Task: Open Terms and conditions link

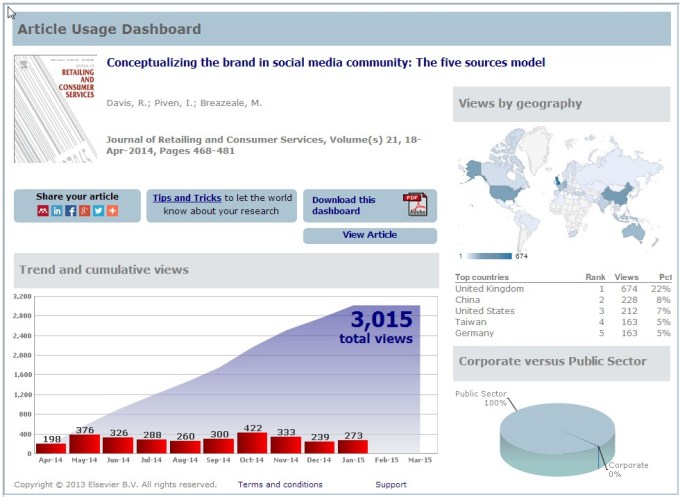Action: tap(280, 484)
